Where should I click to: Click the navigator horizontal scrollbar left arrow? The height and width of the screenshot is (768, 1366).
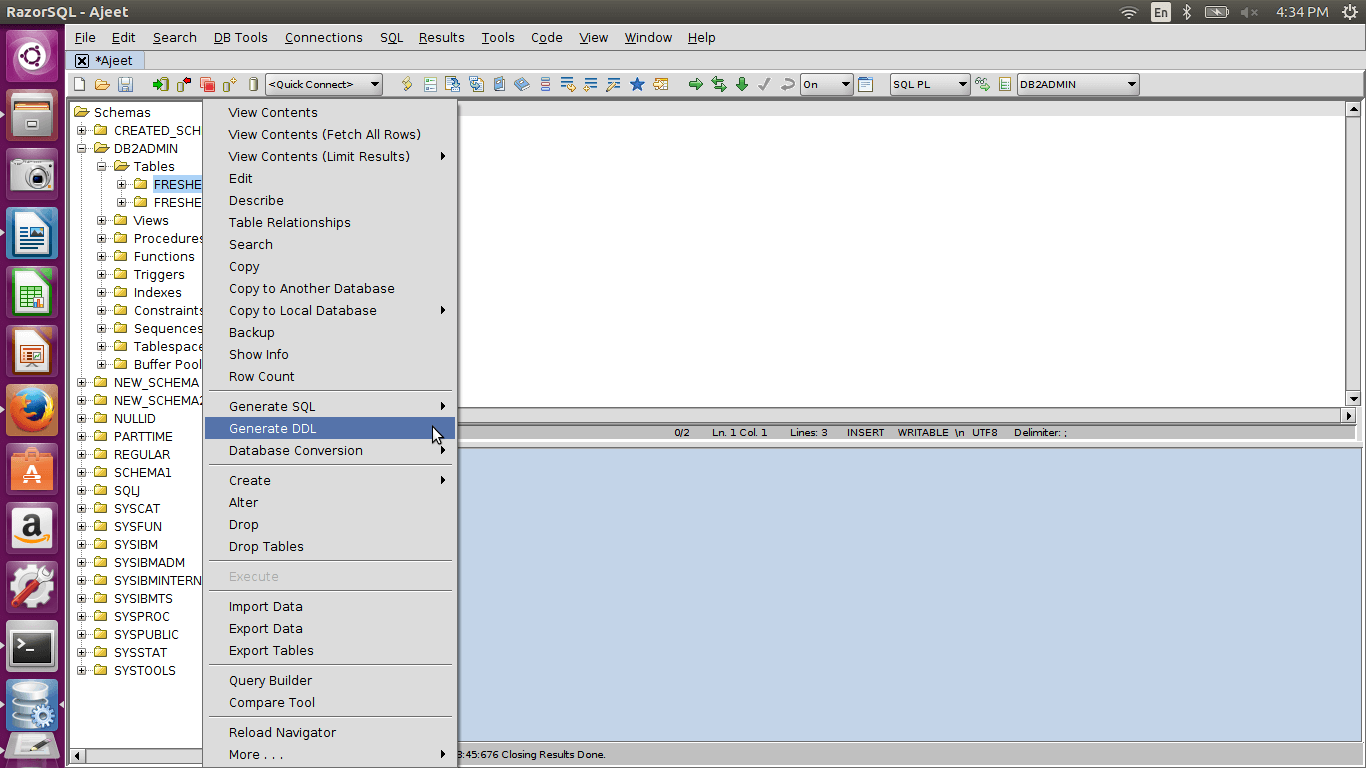78,756
